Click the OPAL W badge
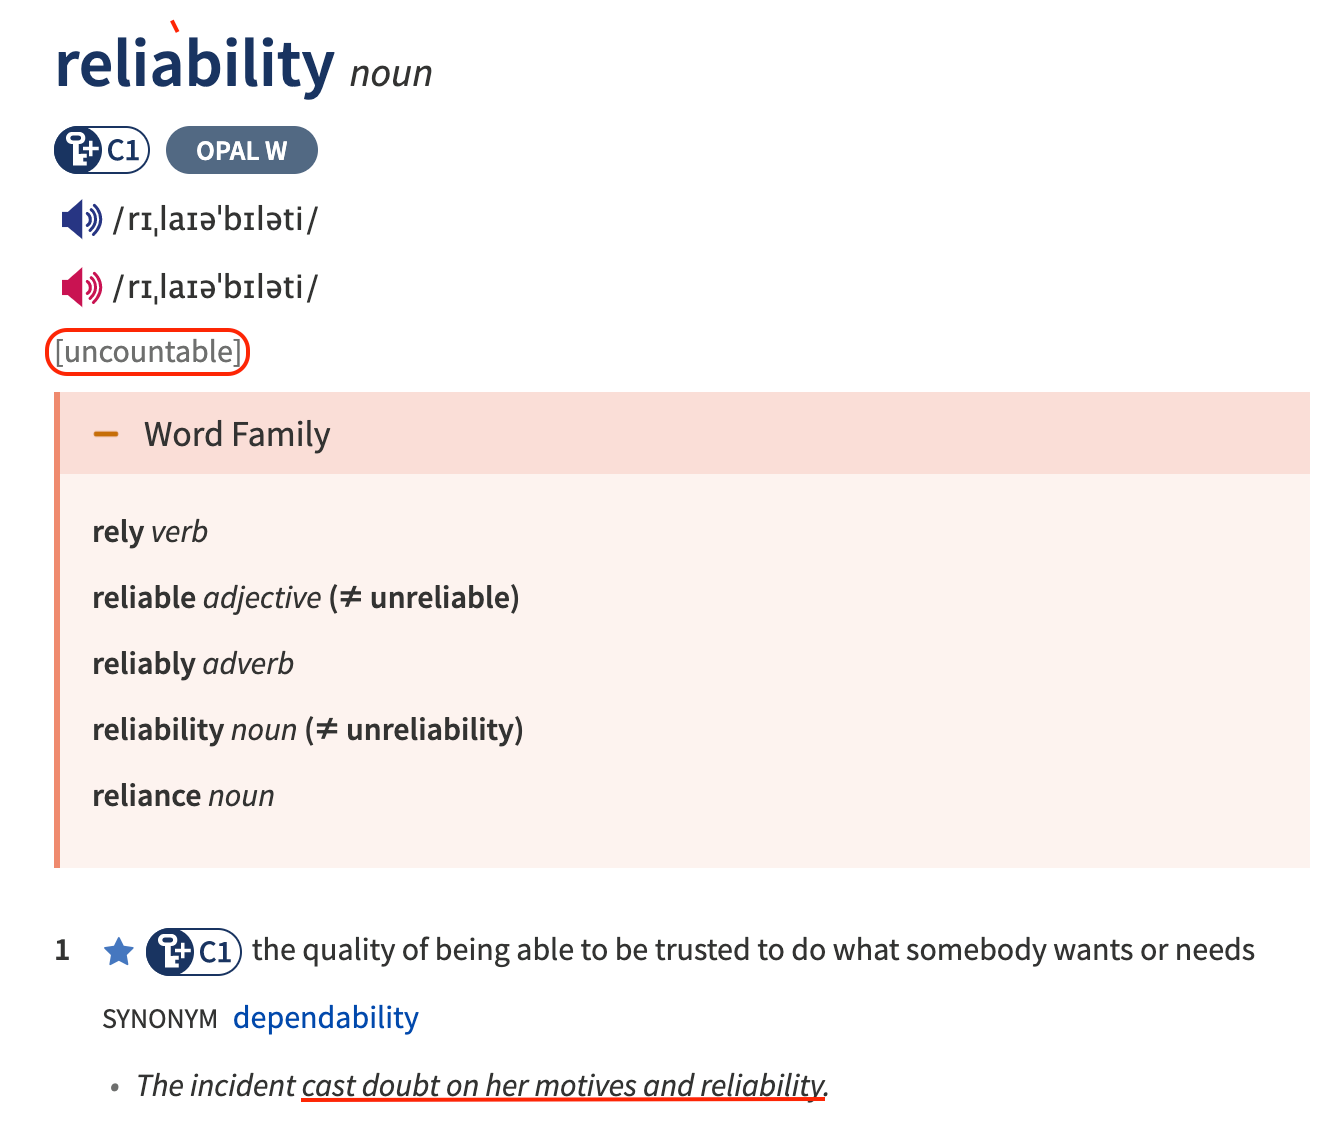1336x1126 pixels. click(242, 151)
